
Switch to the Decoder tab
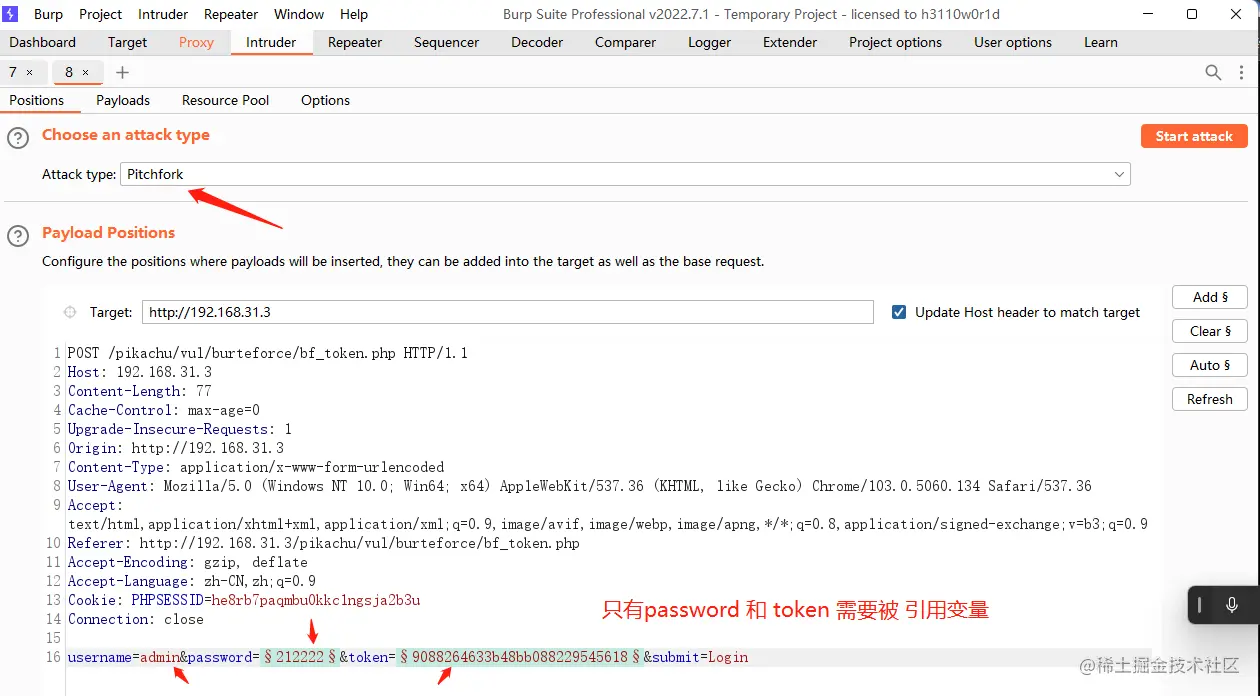click(537, 42)
